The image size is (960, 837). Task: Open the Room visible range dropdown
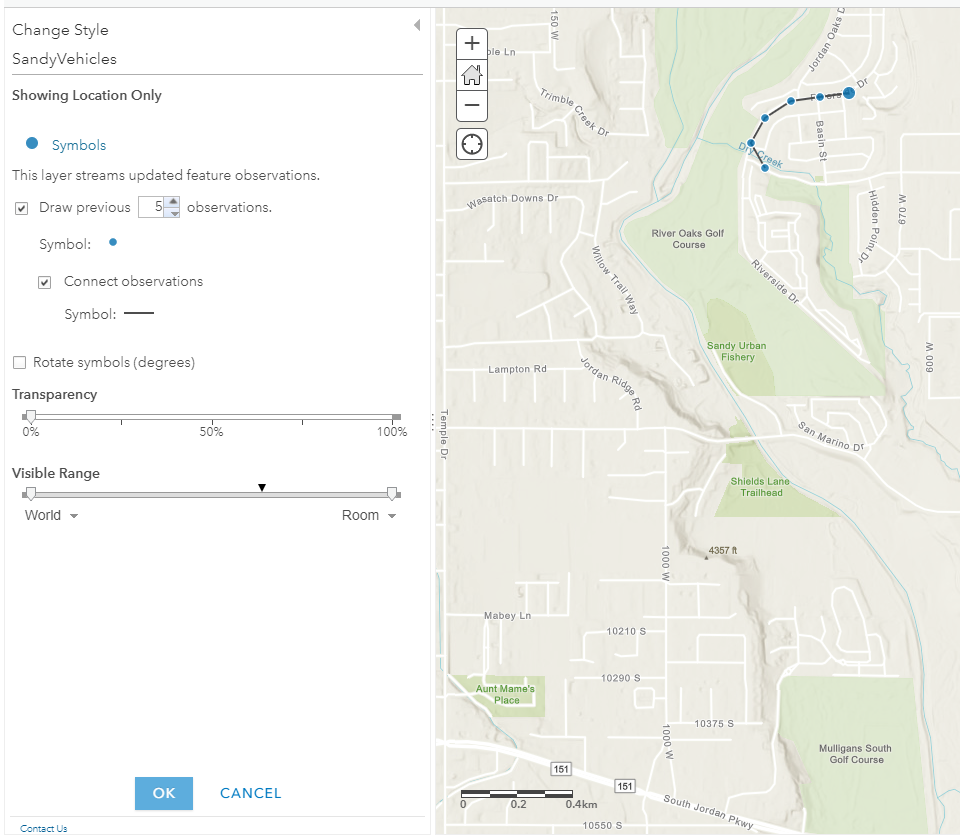tap(369, 515)
